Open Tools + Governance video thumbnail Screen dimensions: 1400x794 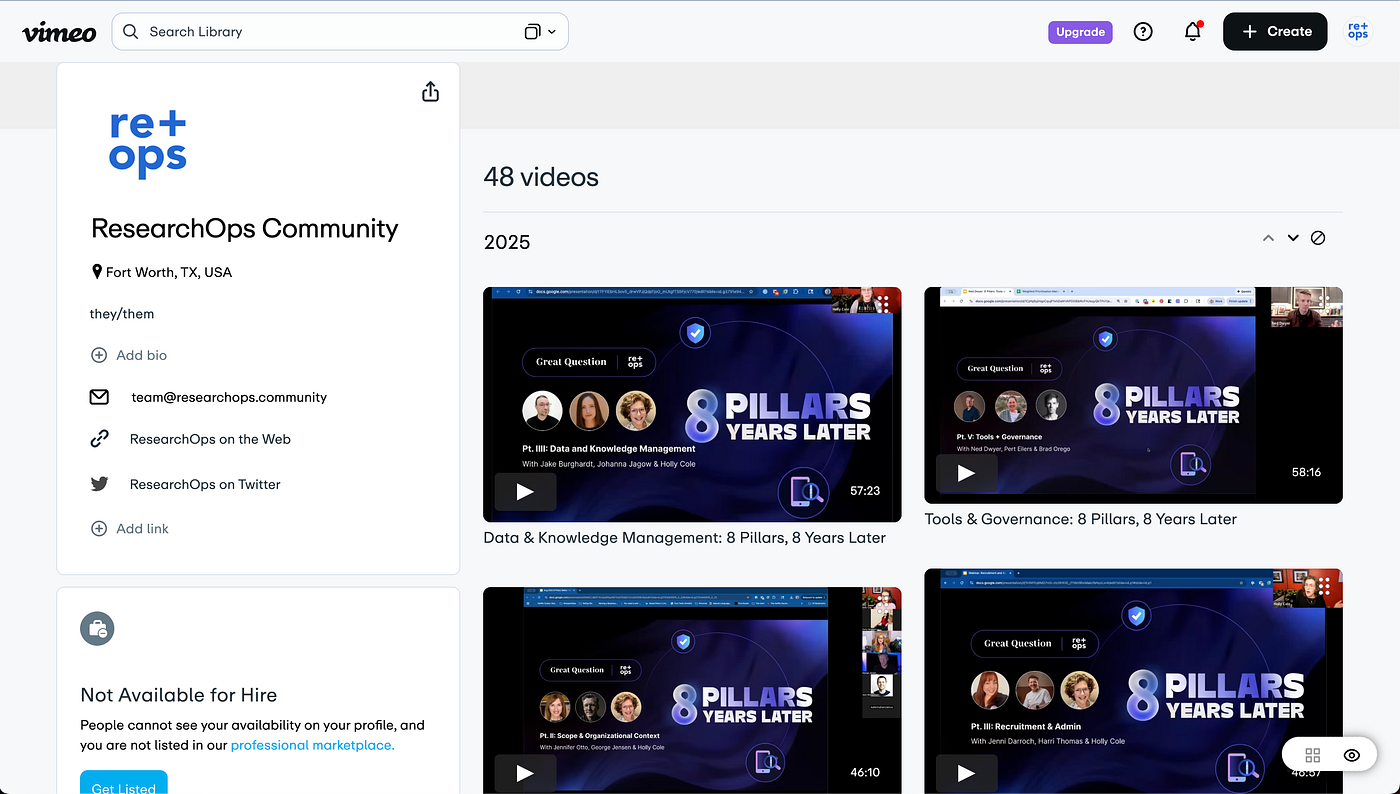1133,395
